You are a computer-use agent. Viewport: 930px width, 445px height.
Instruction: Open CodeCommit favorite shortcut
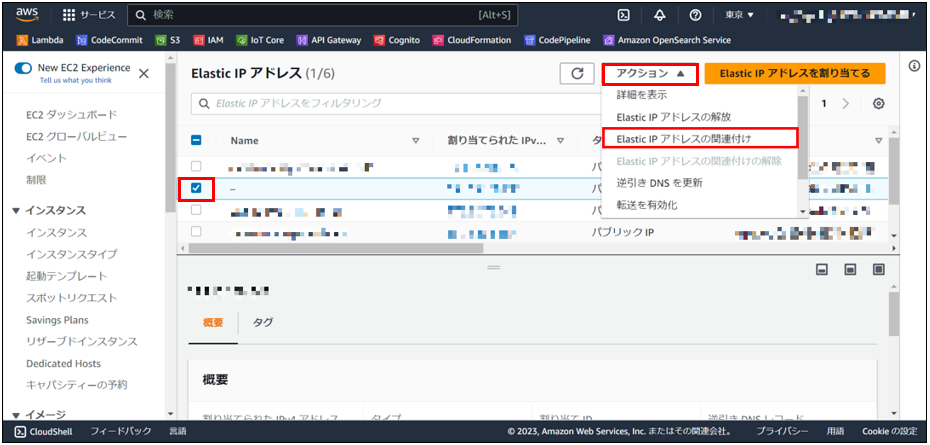click(110, 40)
